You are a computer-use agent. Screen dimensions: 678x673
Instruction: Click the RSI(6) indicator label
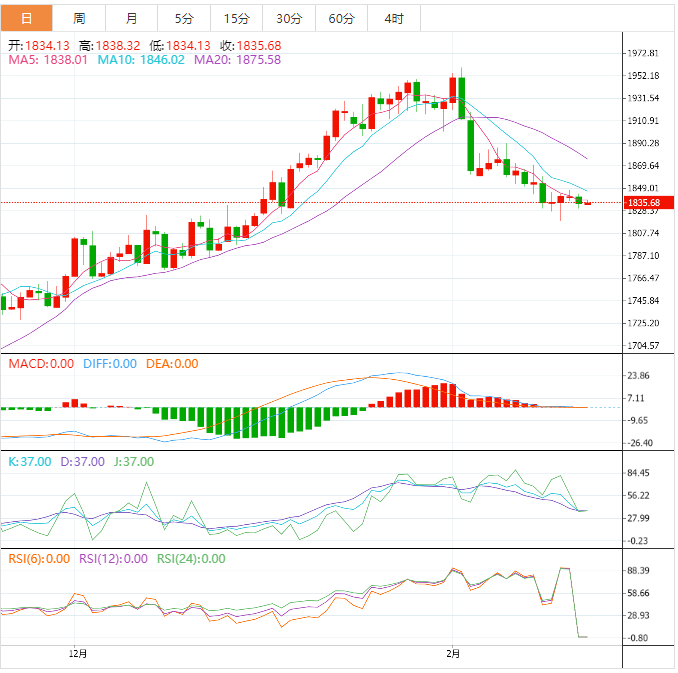[x=39, y=559]
